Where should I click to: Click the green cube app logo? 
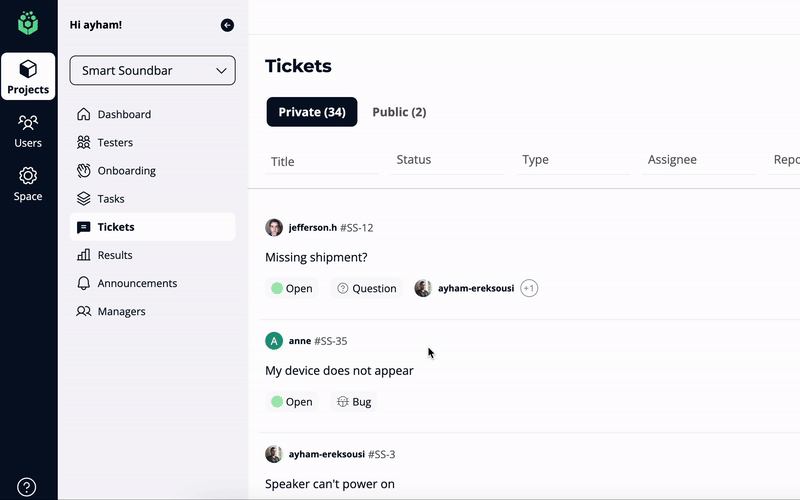pyautogui.click(x=28, y=23)
